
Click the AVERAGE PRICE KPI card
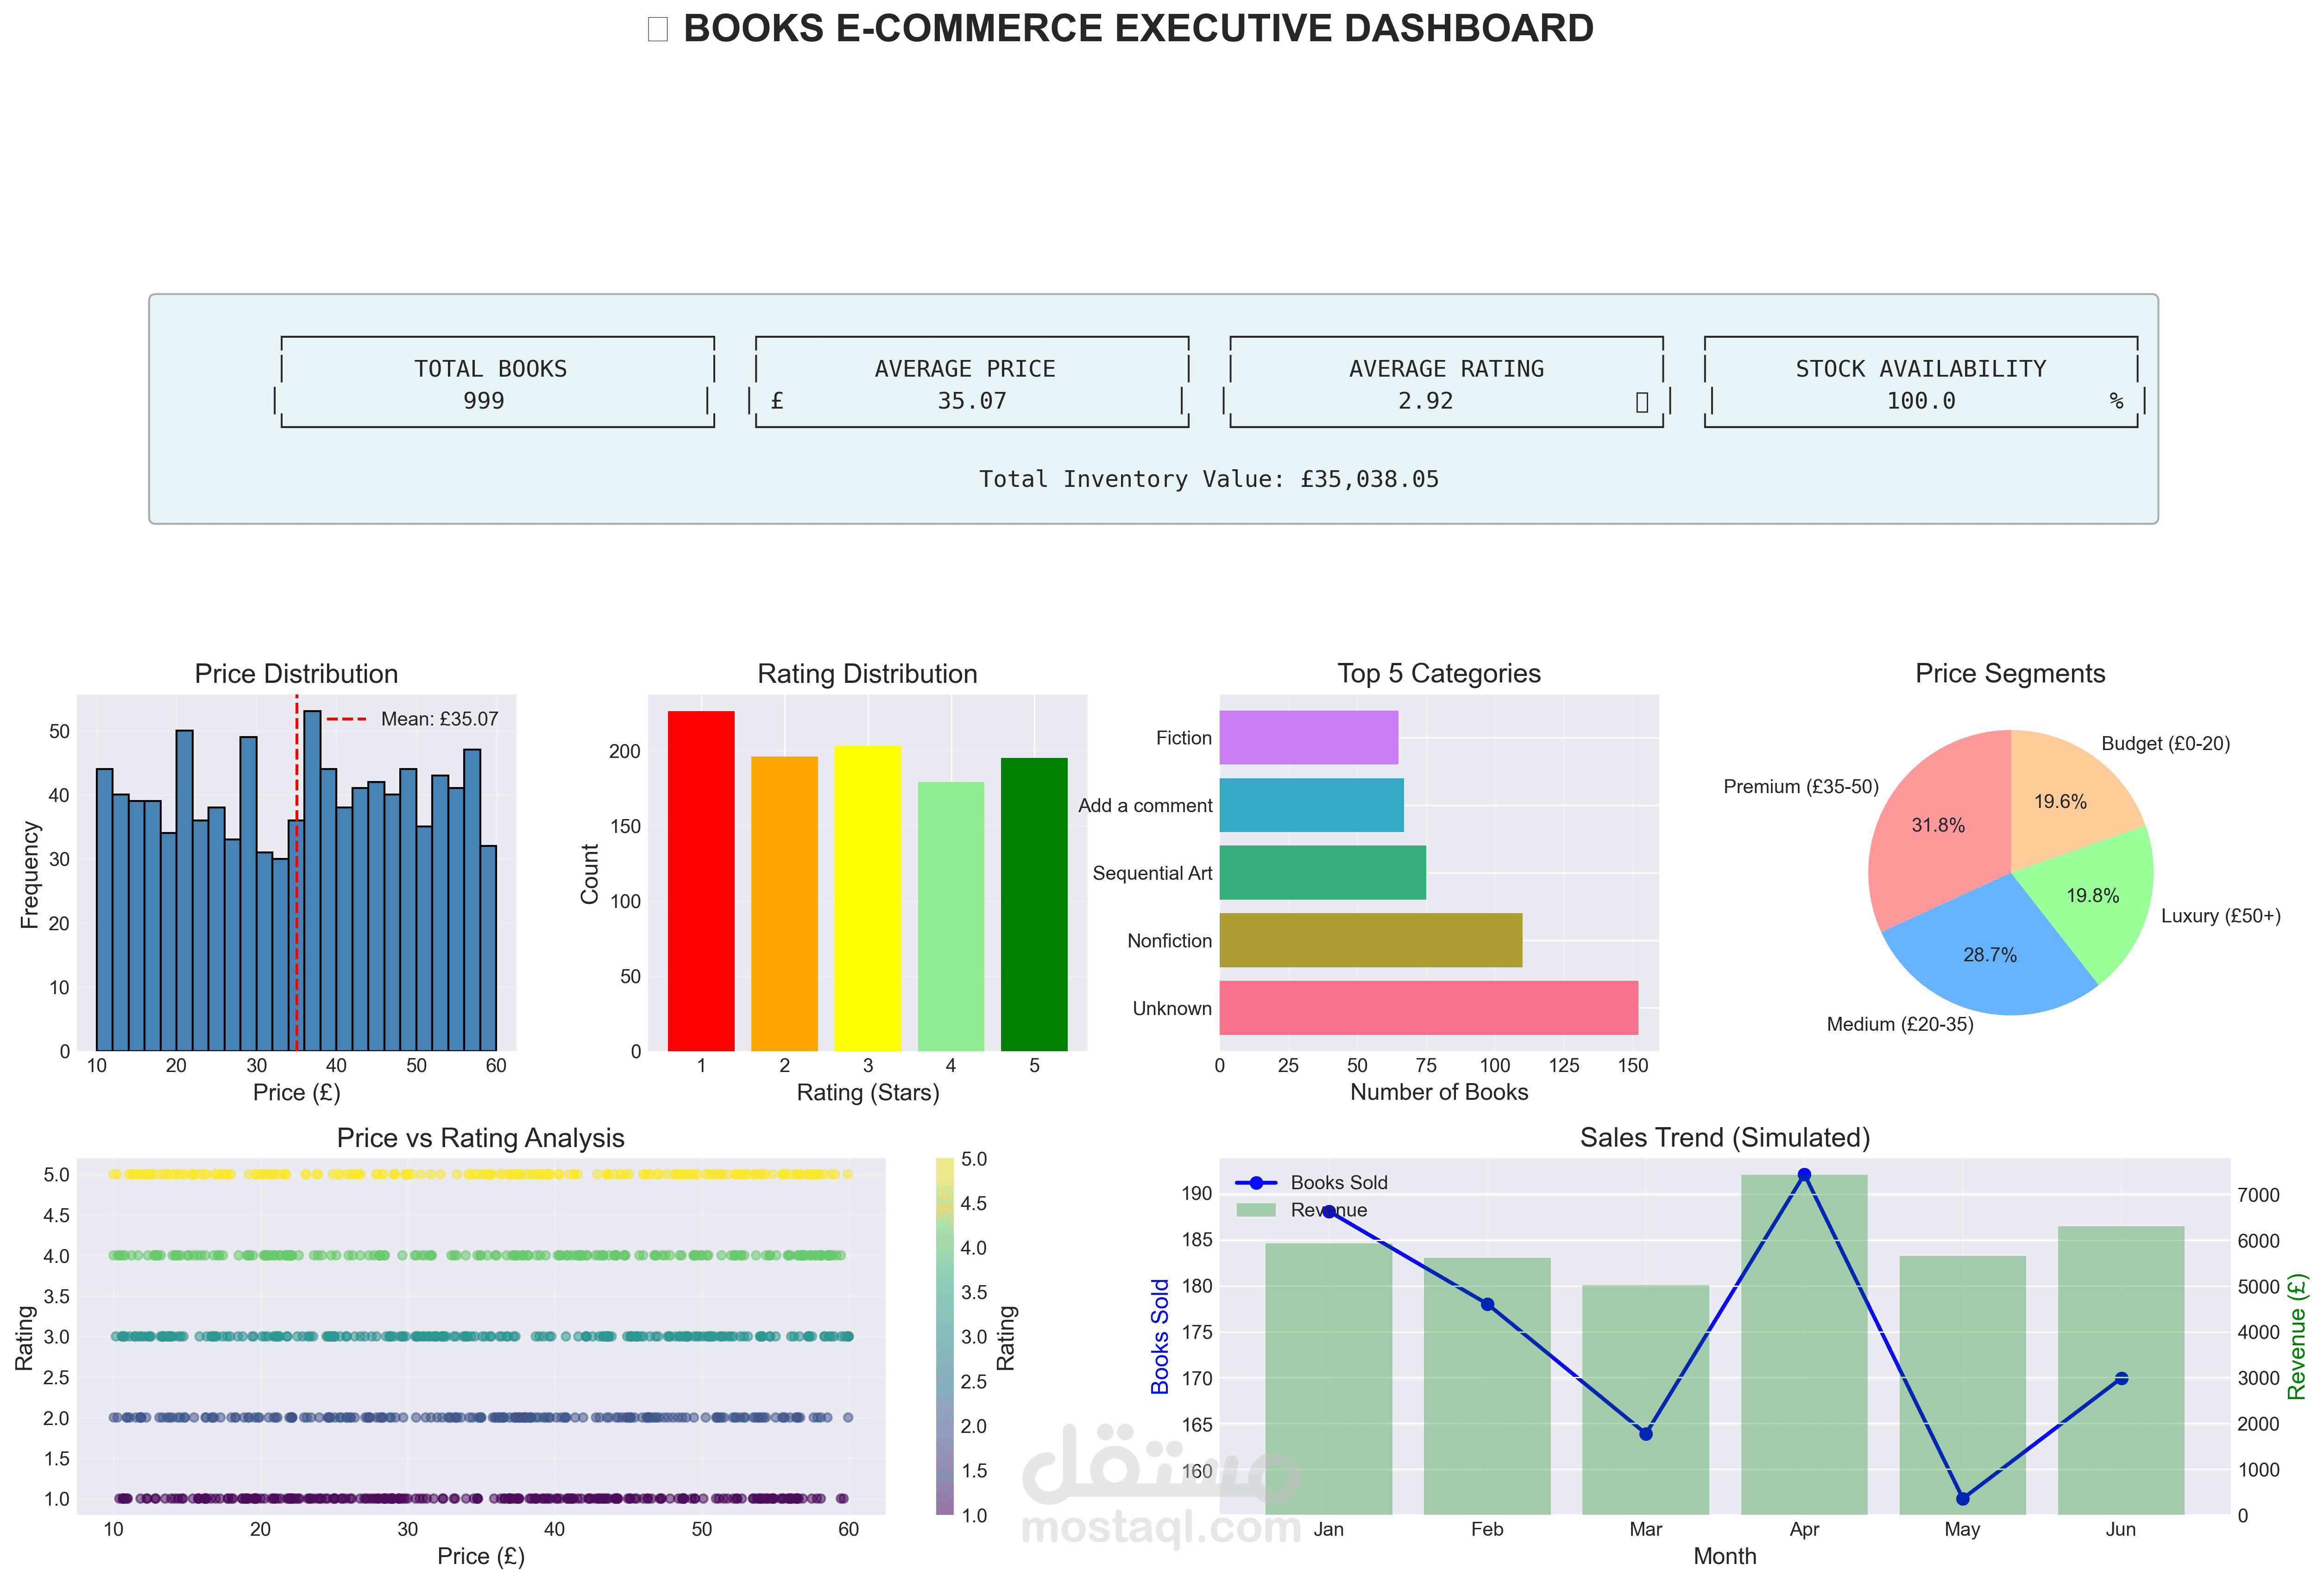tap(971, 383)
